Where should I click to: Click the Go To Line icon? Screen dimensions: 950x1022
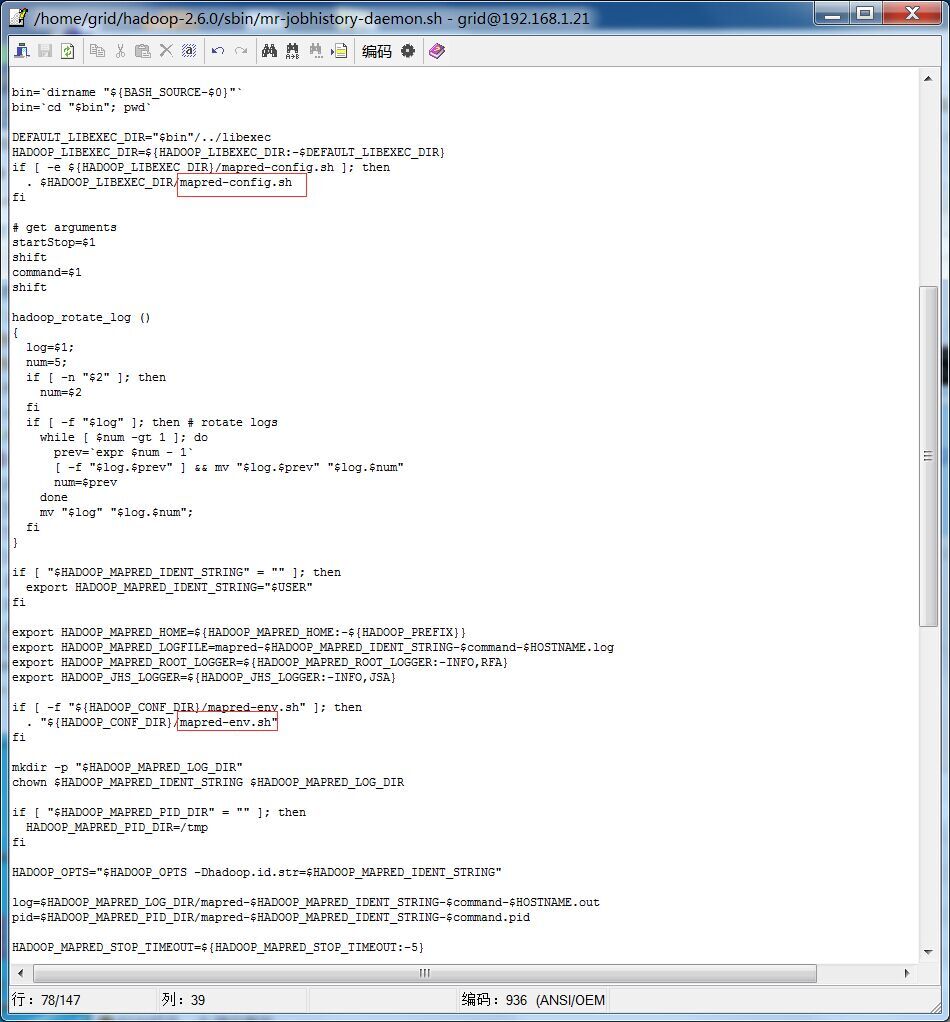click(x=341, y=51)
